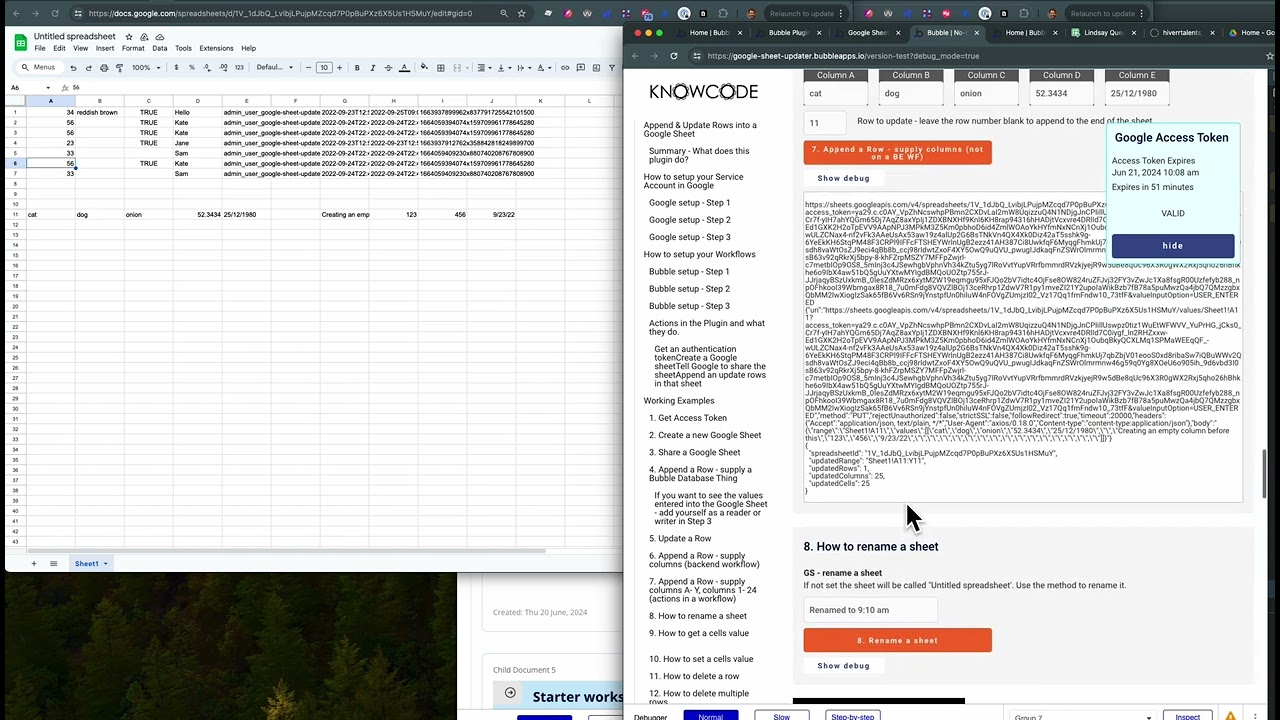Open the Group 7 dropdown in debugger bar
Viewport: 1280px width, 720px height.
[1085, 717]
